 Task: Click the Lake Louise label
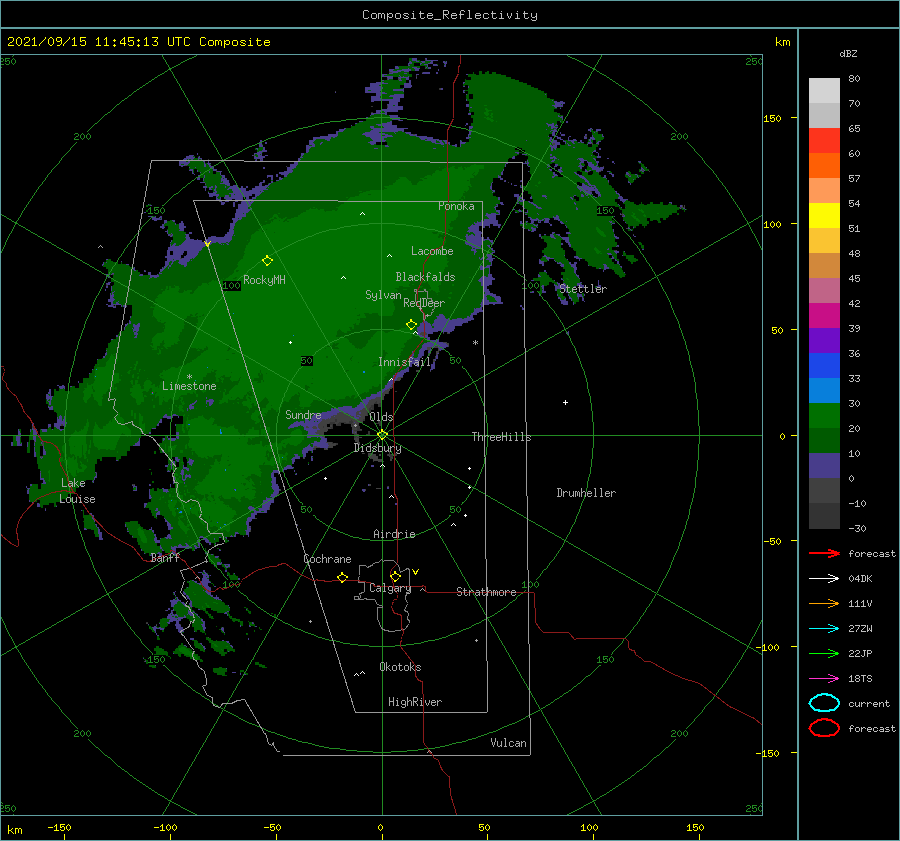tap(77, 491)
